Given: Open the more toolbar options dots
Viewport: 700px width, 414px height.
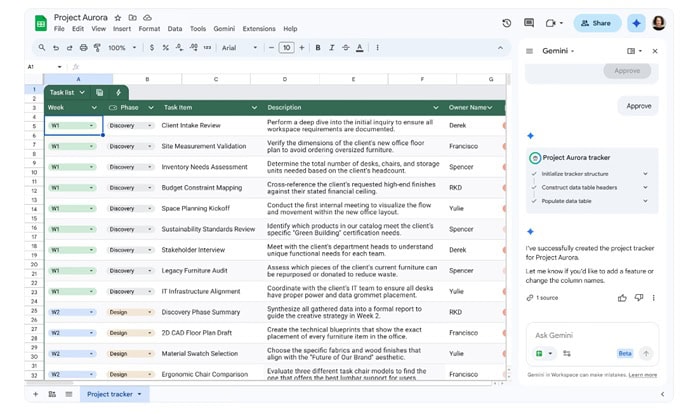Looking at the screenshot, I should tap(378, 48).
